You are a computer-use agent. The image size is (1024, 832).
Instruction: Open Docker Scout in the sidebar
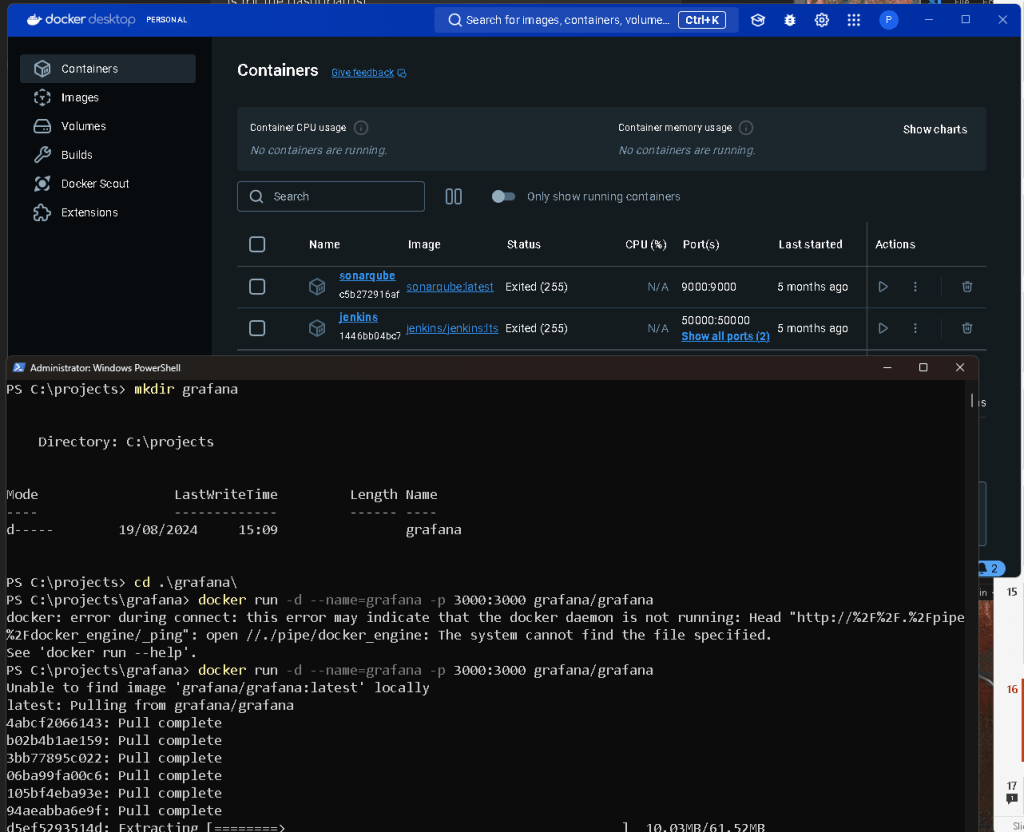click(x=108, y=184)
